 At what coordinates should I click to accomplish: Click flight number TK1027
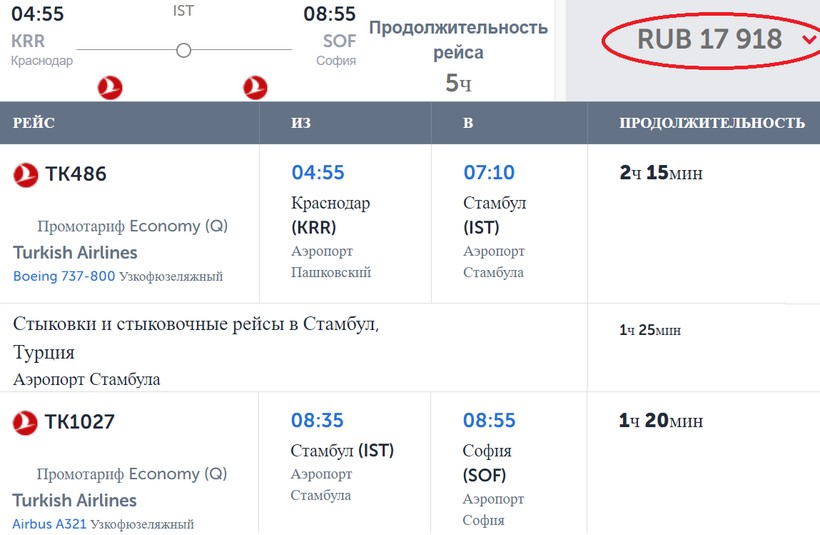point(80,422)
